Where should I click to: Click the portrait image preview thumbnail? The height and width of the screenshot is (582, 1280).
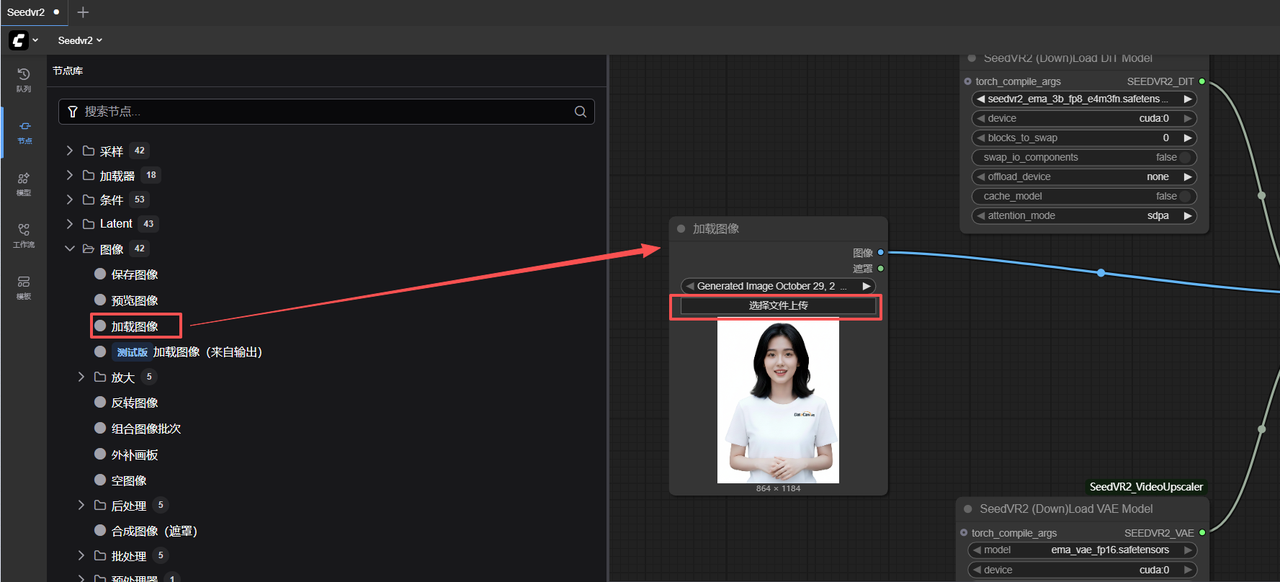click(778, 400)
